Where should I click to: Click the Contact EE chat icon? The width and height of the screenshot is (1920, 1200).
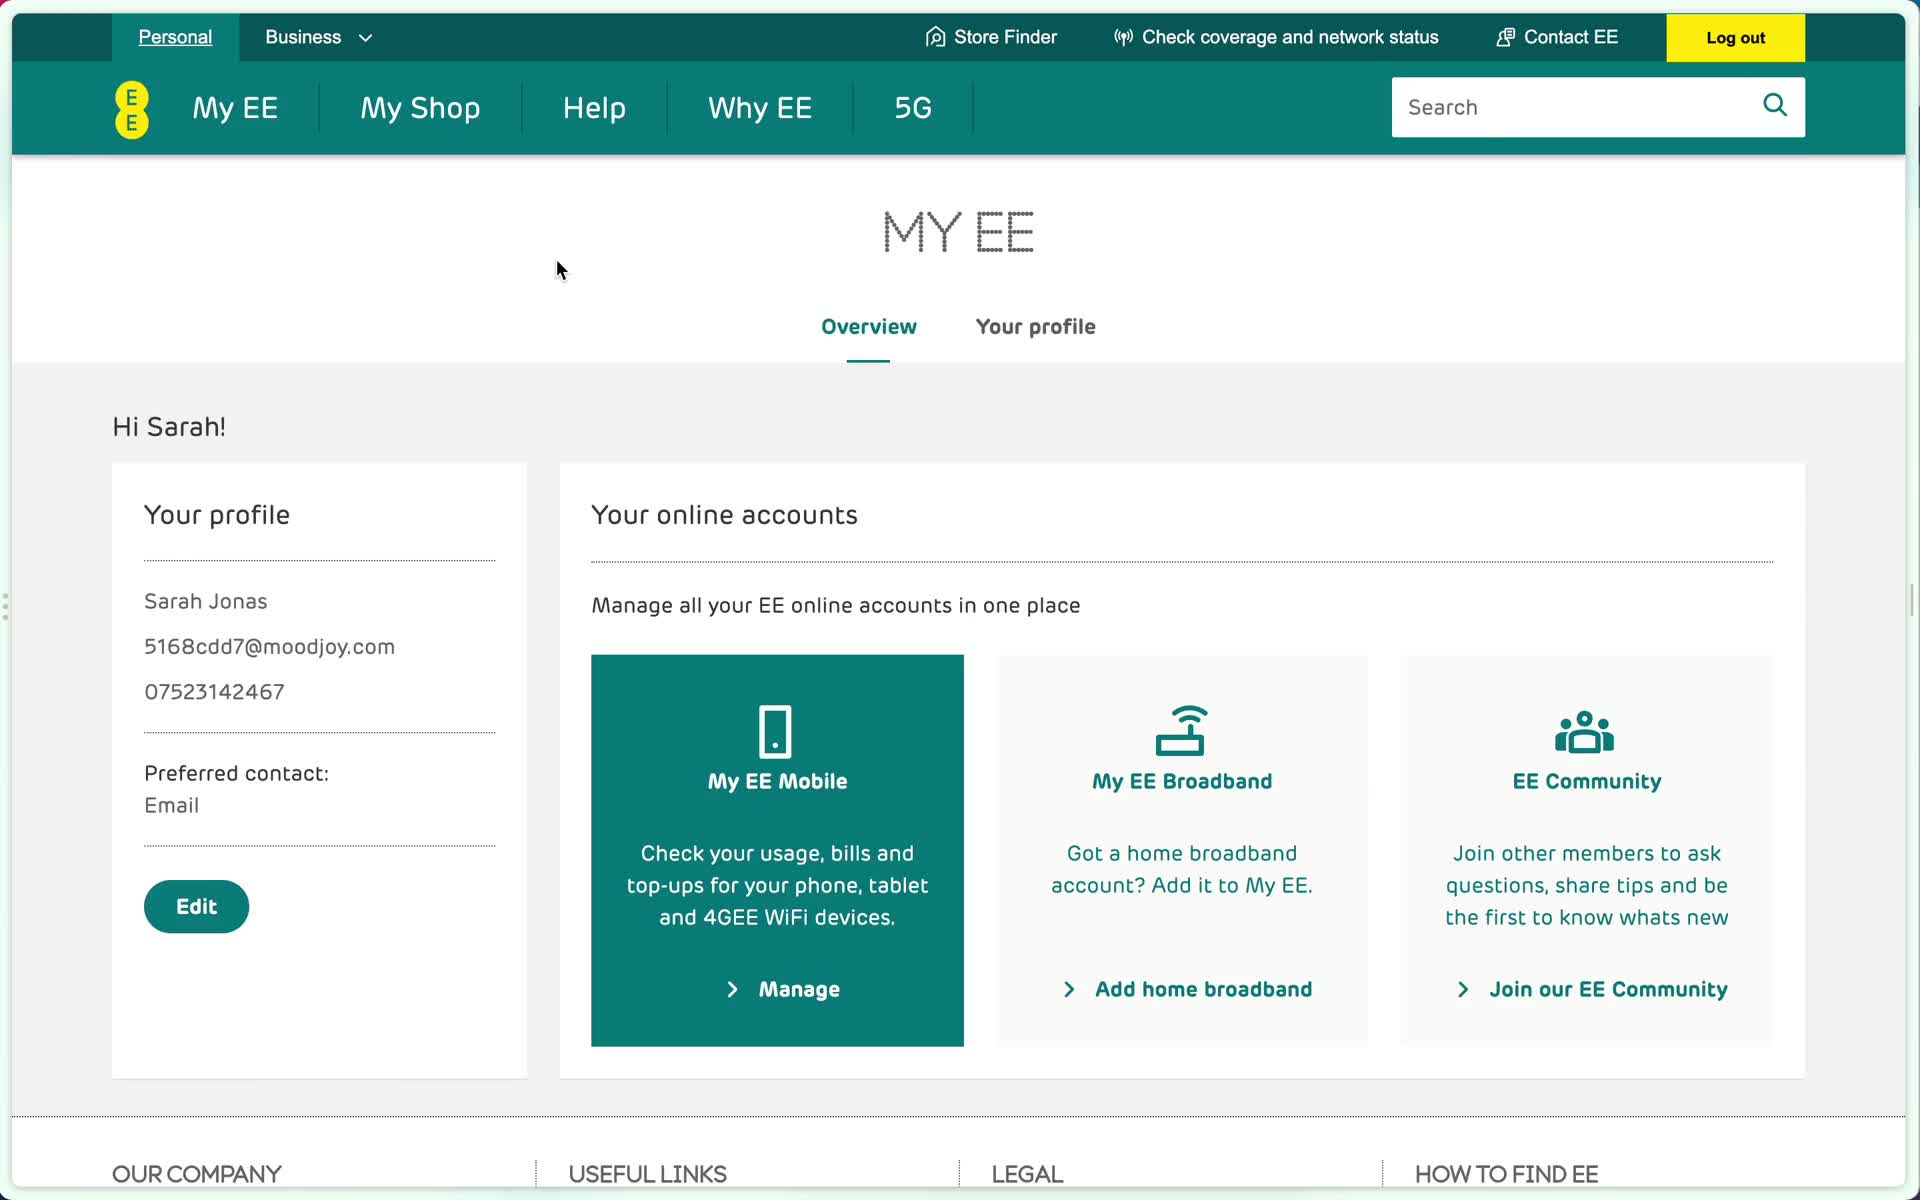click(1505, 37)
